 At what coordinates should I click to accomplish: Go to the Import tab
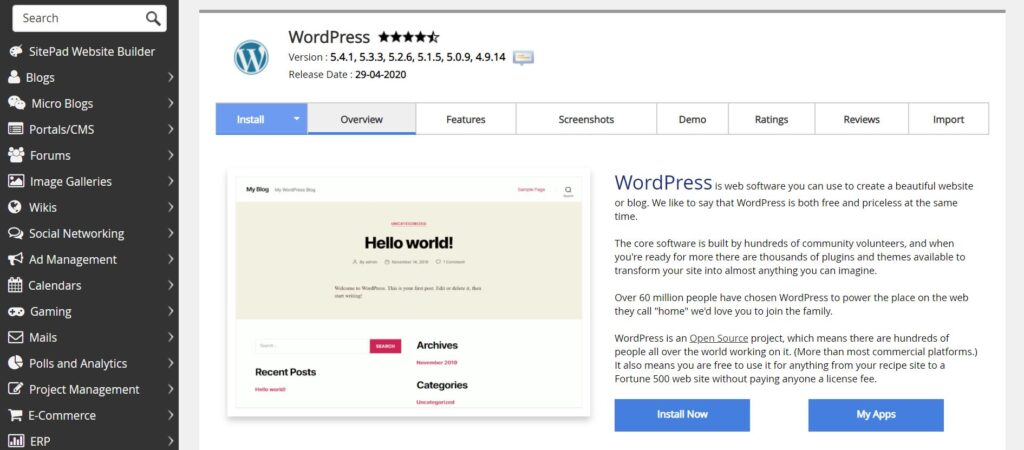click(948, 119)
